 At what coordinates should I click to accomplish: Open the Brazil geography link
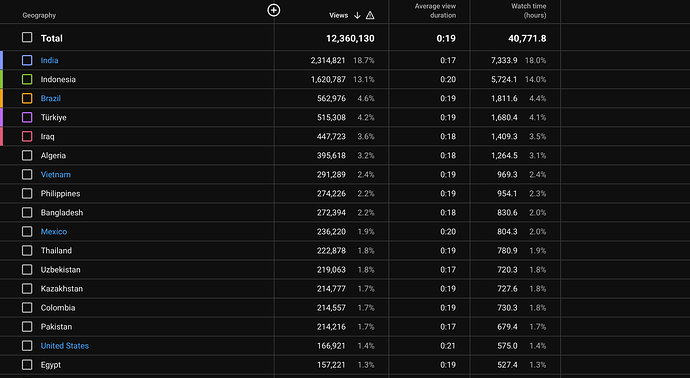coord(51,98)
